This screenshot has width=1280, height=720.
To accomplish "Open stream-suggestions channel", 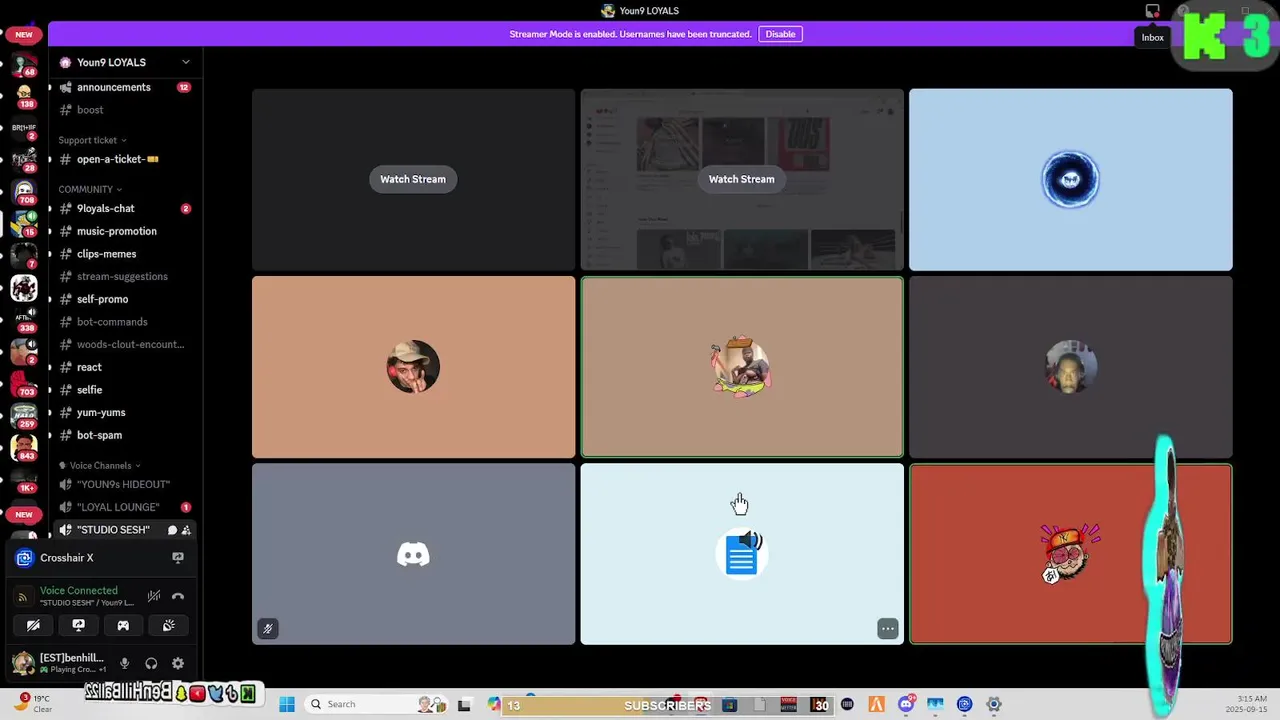I will coord(124,276).
